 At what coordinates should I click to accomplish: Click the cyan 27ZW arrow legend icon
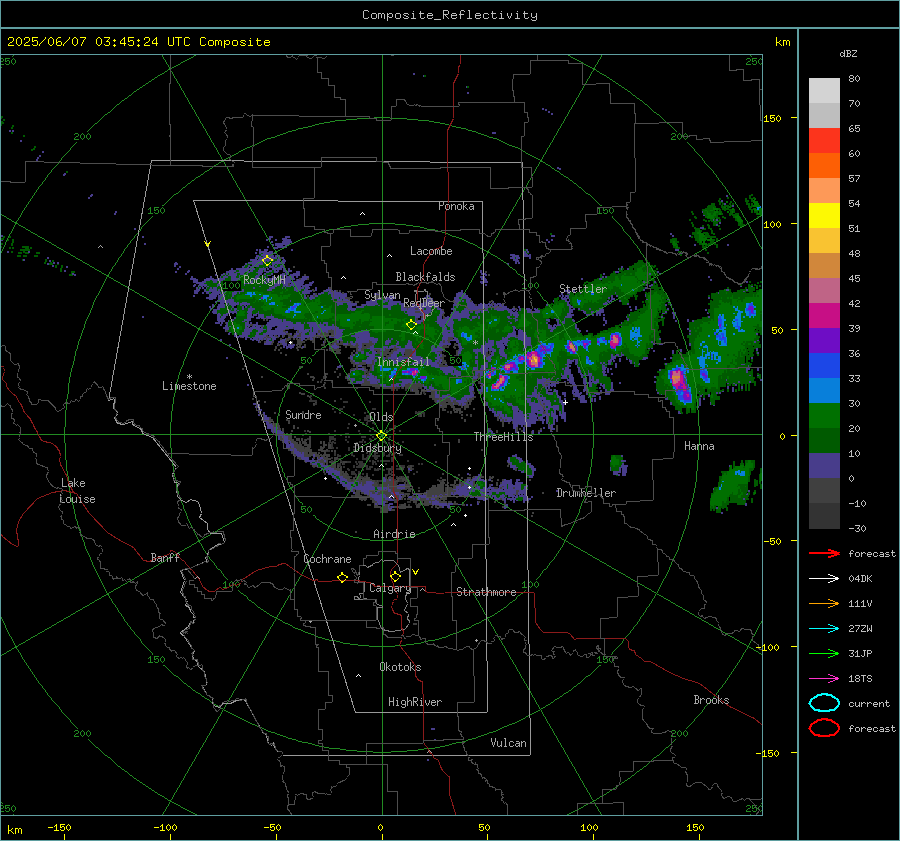[824, 629]
